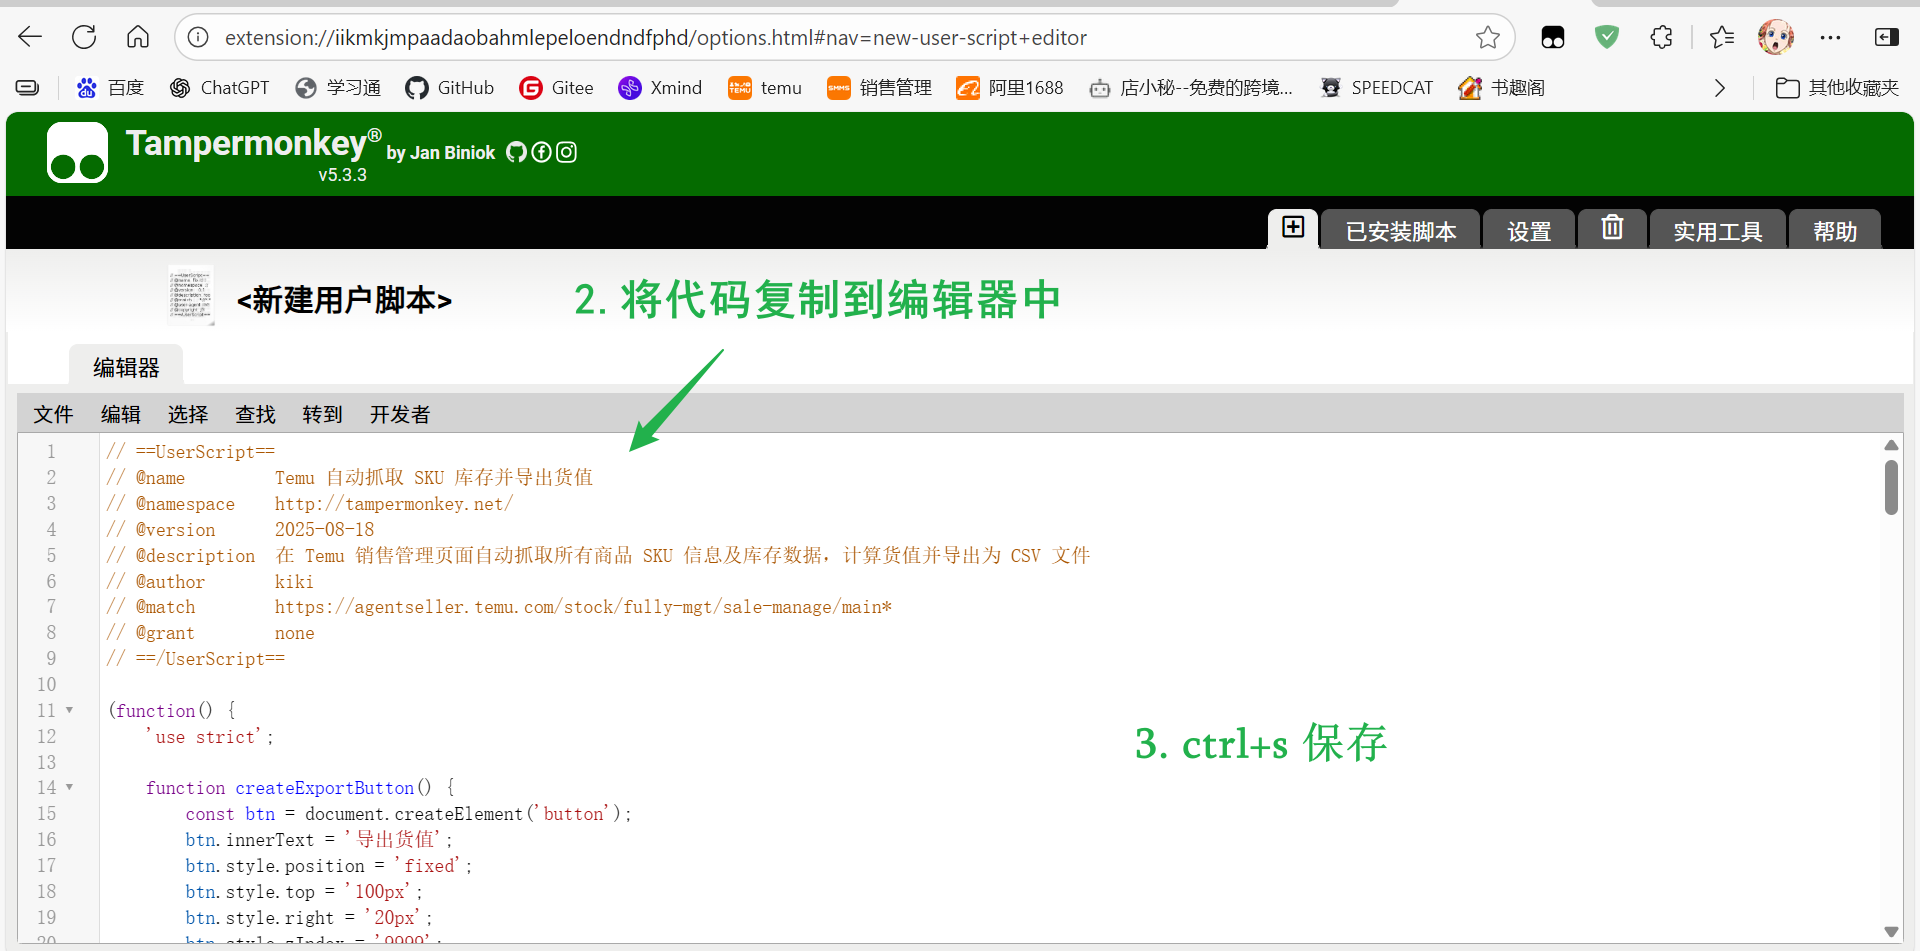Open the browser extensions puzzle icon
Viewport: 1920px width, 951px height.
tap(1661, 37)
